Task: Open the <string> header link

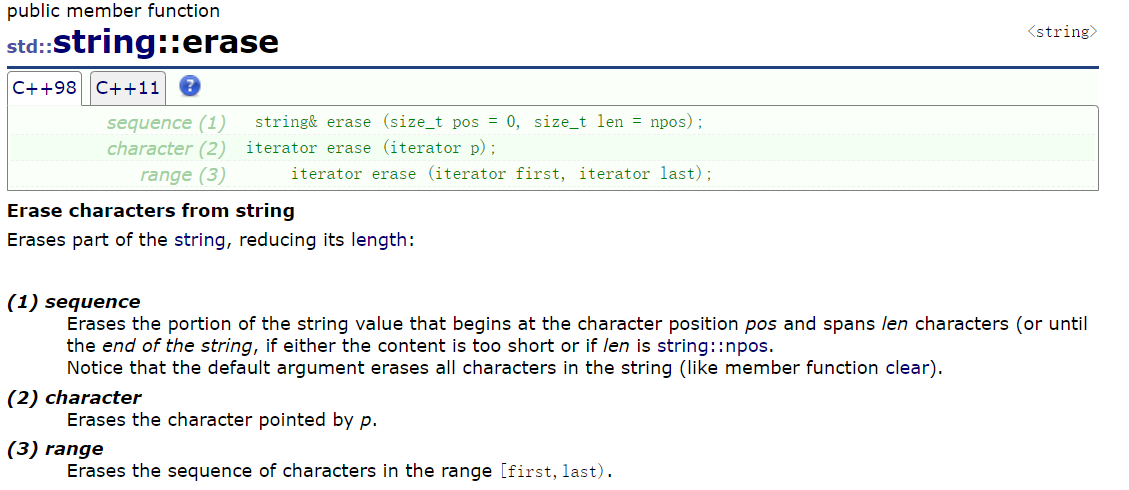Action: click(1062, 32)
